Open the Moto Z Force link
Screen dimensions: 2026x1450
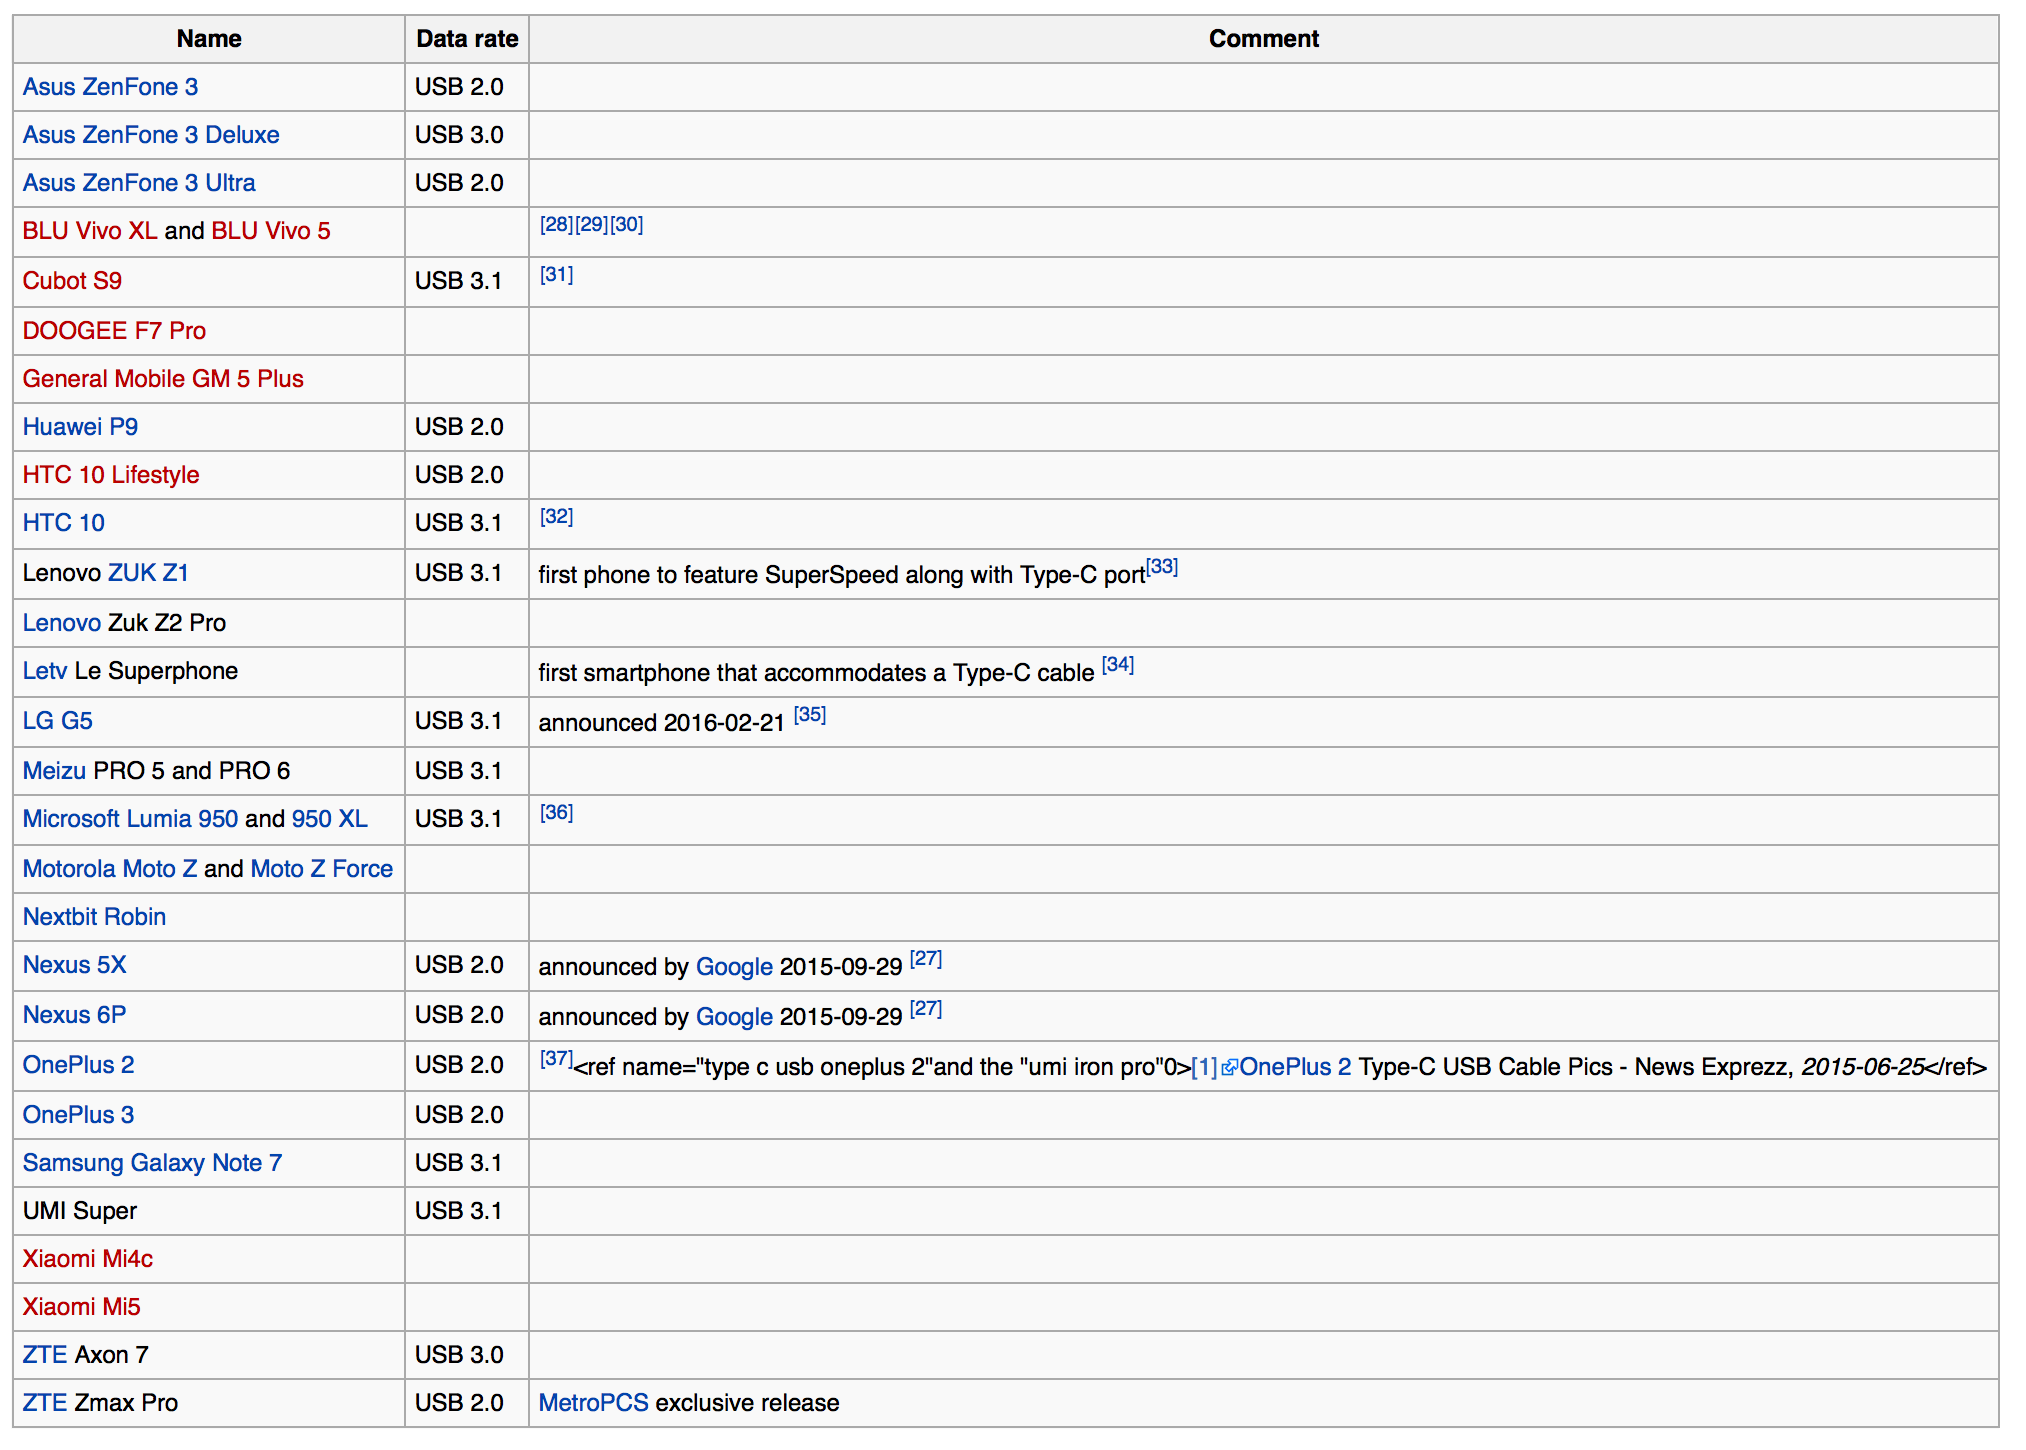pyautogui.click(x=322, y=869)
